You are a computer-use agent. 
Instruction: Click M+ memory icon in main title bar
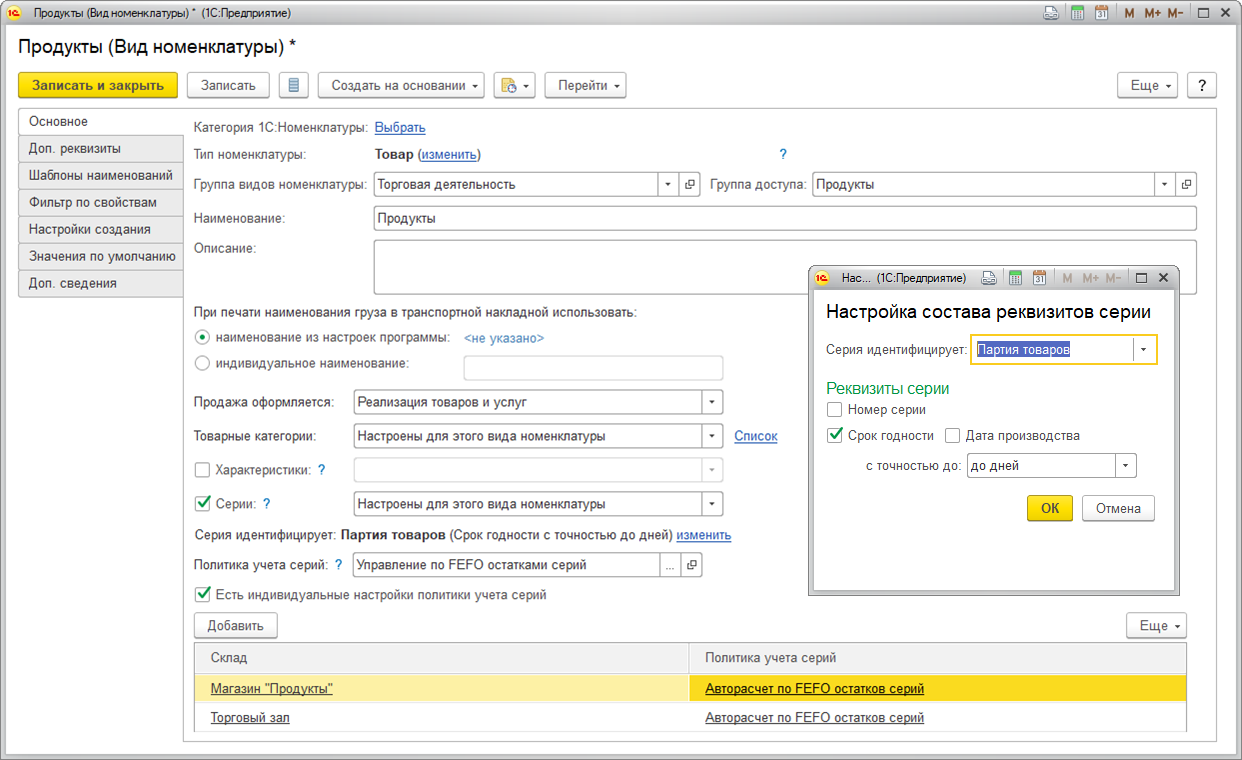tap(1152, 13)
